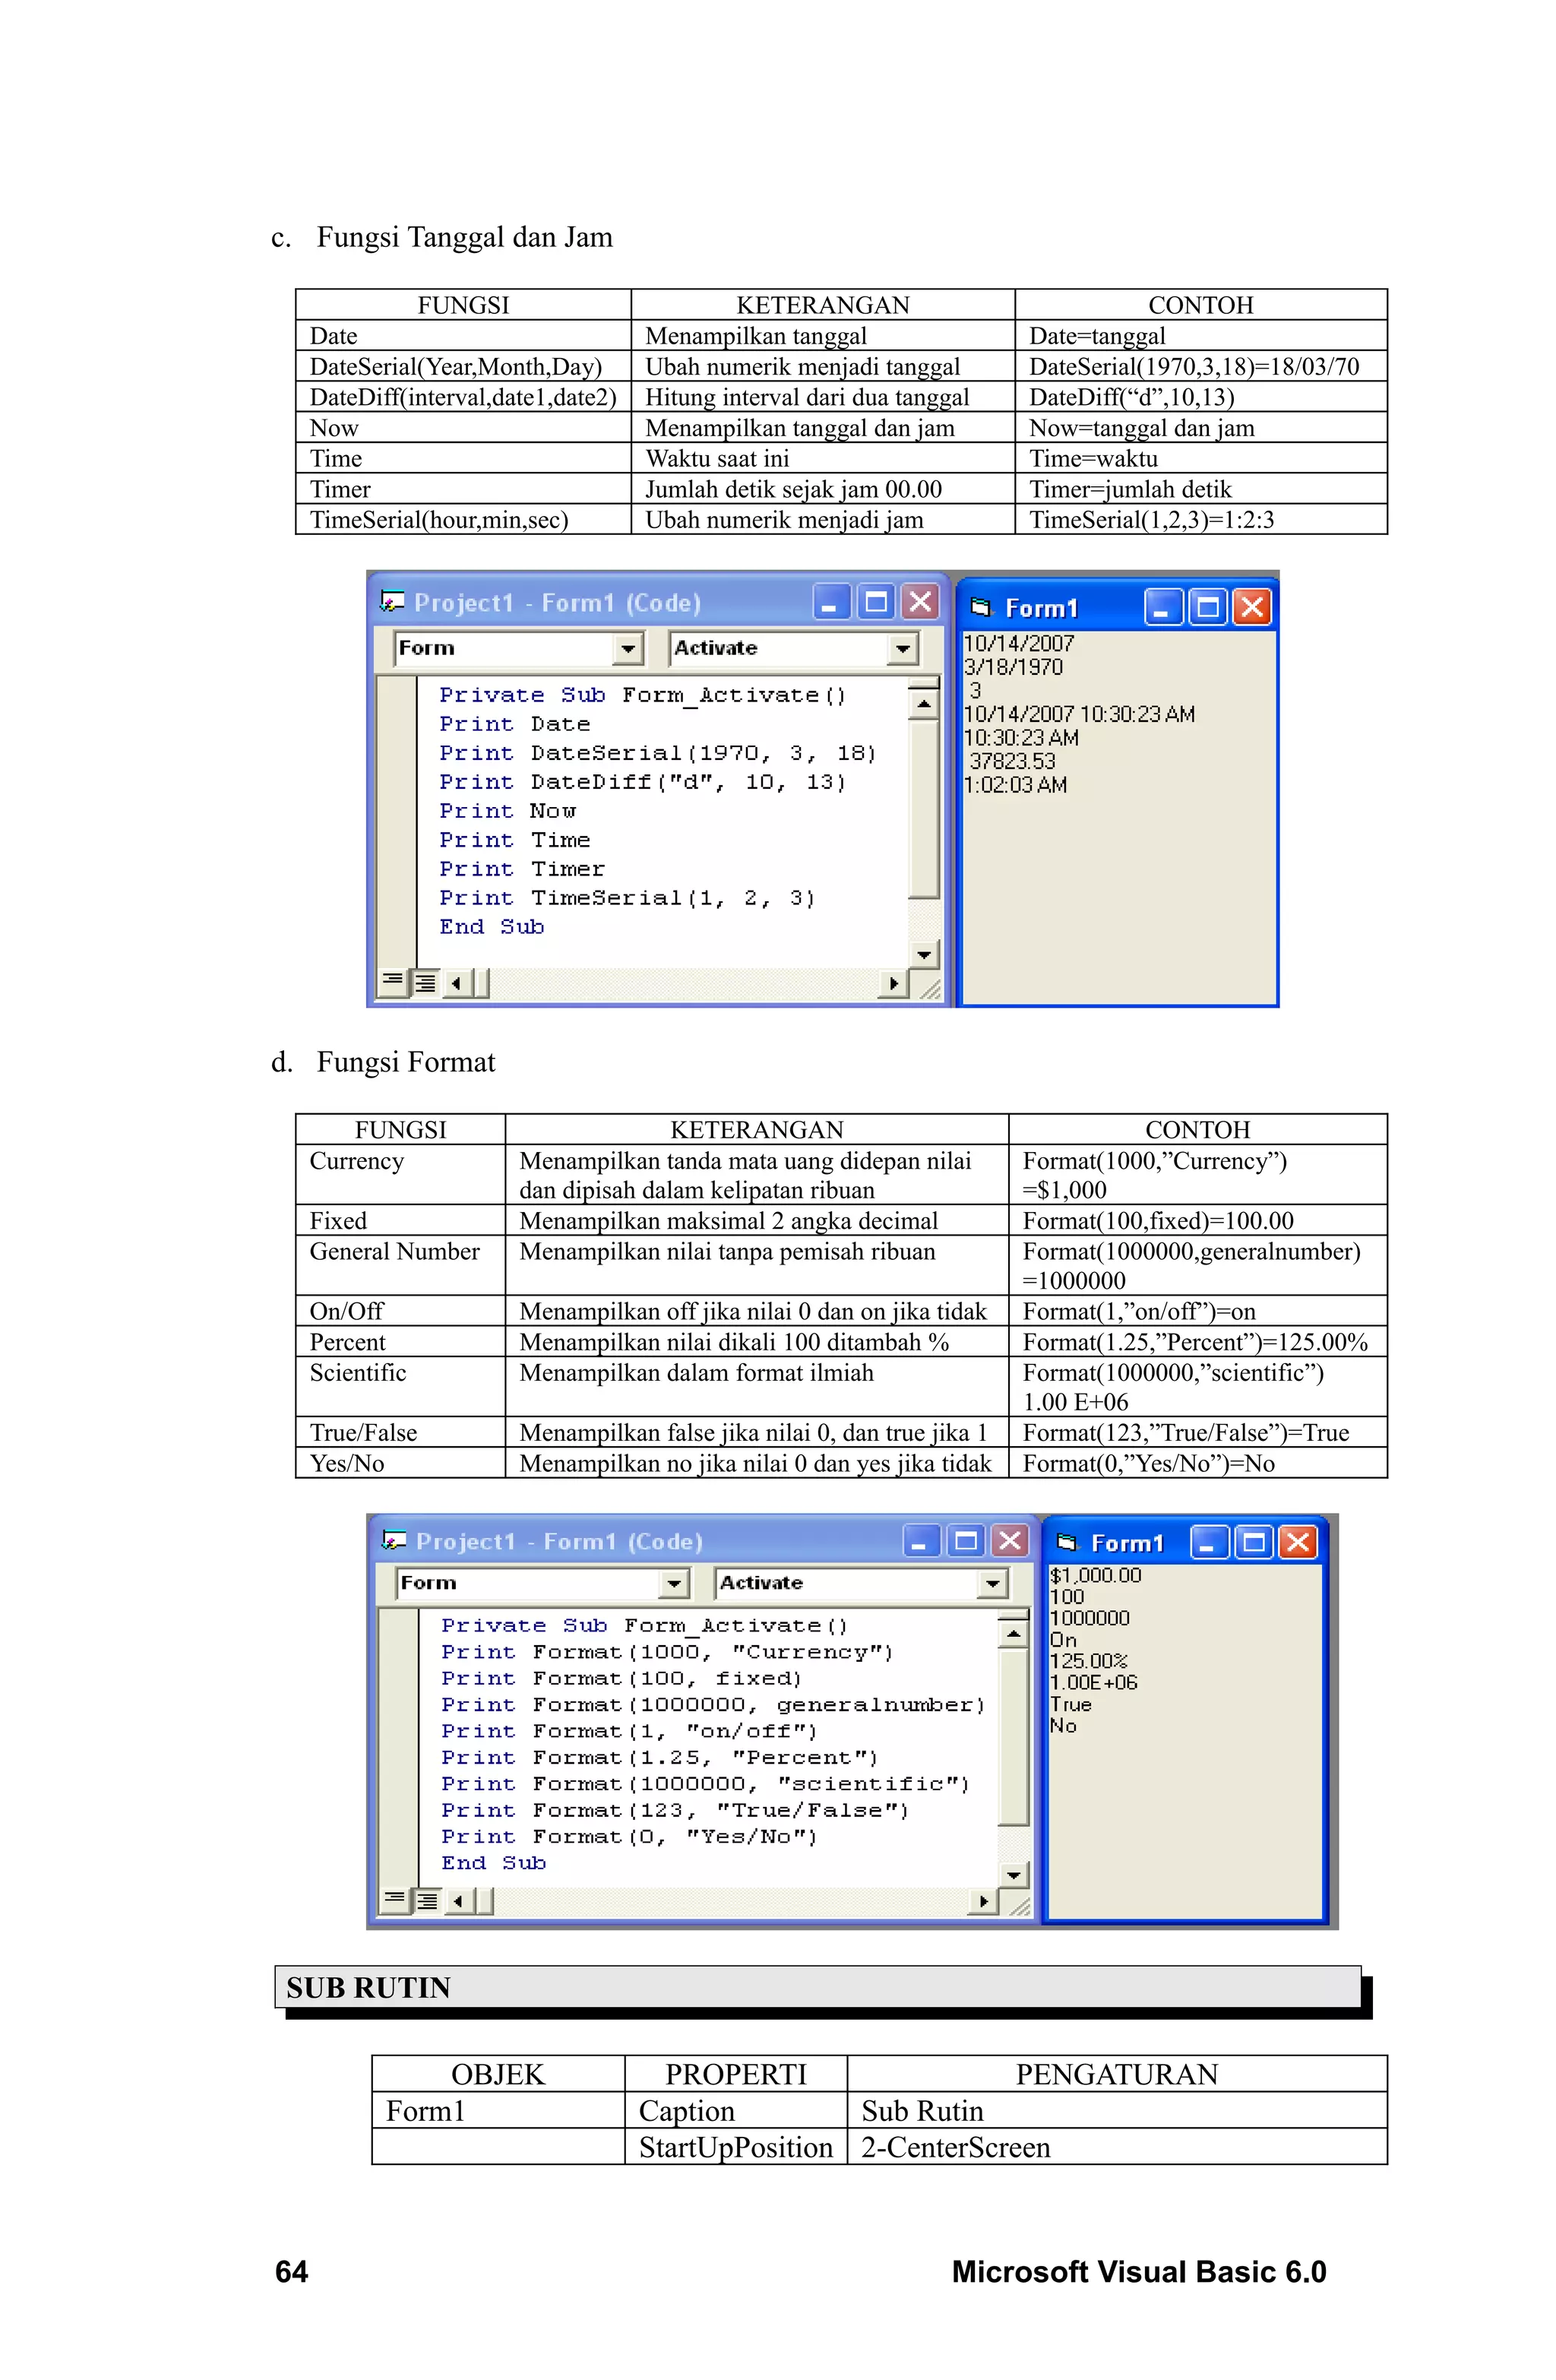Maximize the upper Project1 code window
Screen dimensions: 1556x2380
(x=876, y=602)
